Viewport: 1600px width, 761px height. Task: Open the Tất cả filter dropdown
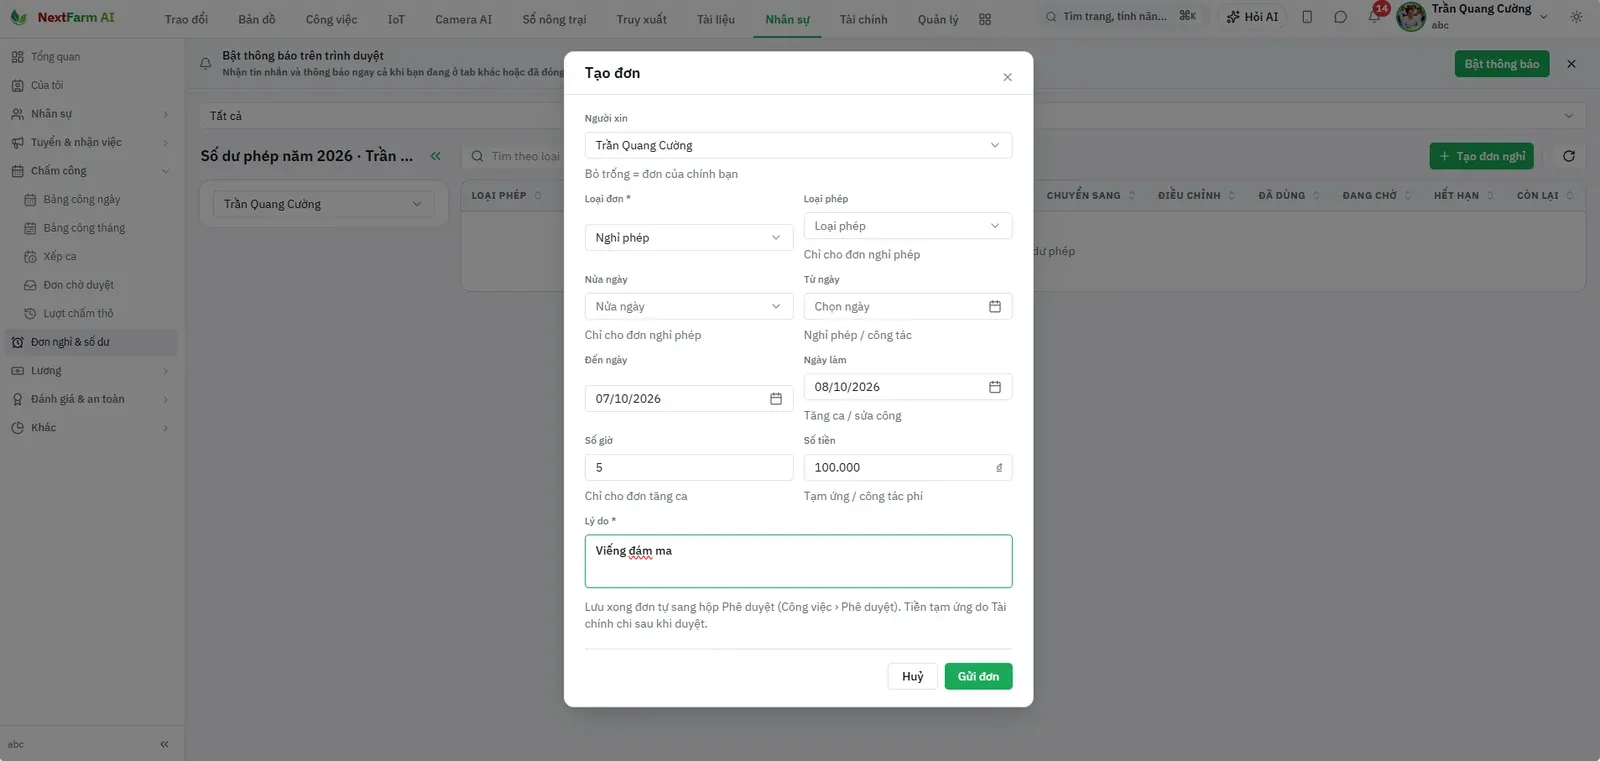[892, 116]
